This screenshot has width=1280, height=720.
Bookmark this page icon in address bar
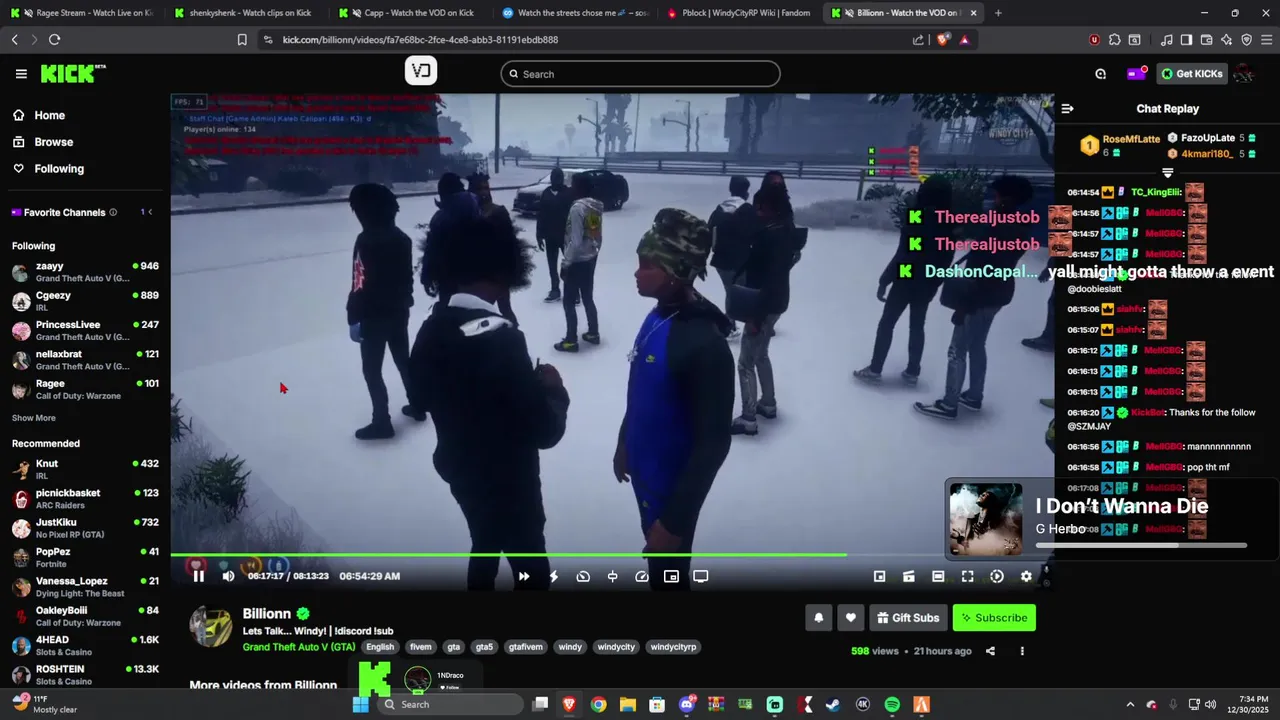click(242, 40)
